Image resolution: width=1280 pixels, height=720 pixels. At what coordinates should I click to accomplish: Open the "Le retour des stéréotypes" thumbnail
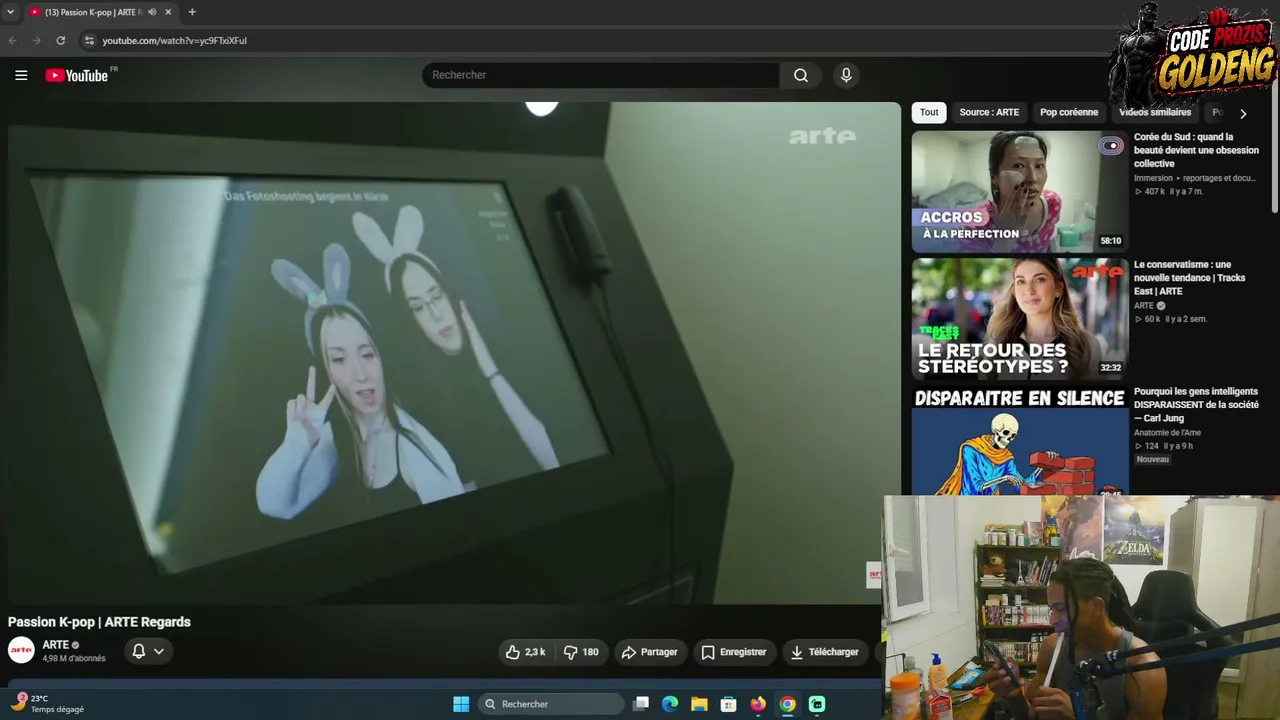(x=1020, y=319)
